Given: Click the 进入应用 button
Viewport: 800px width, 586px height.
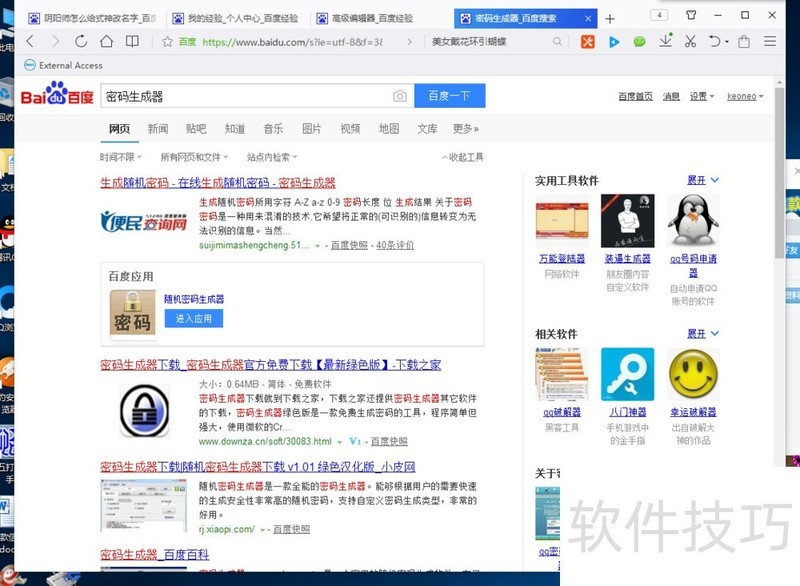Looking at the screenshot, I should tap(193, 319).
